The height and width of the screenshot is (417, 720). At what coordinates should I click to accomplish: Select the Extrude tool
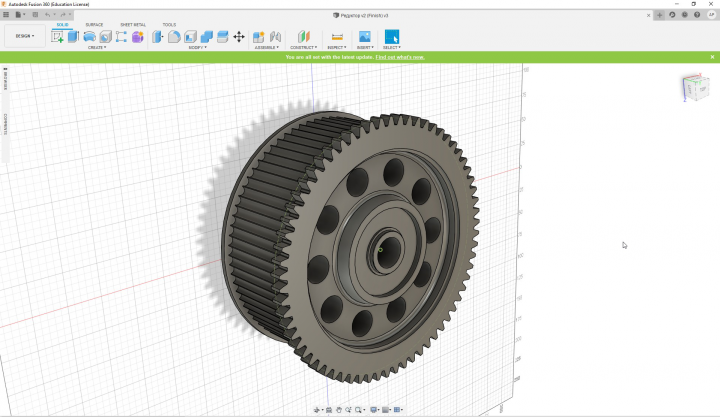73,37
